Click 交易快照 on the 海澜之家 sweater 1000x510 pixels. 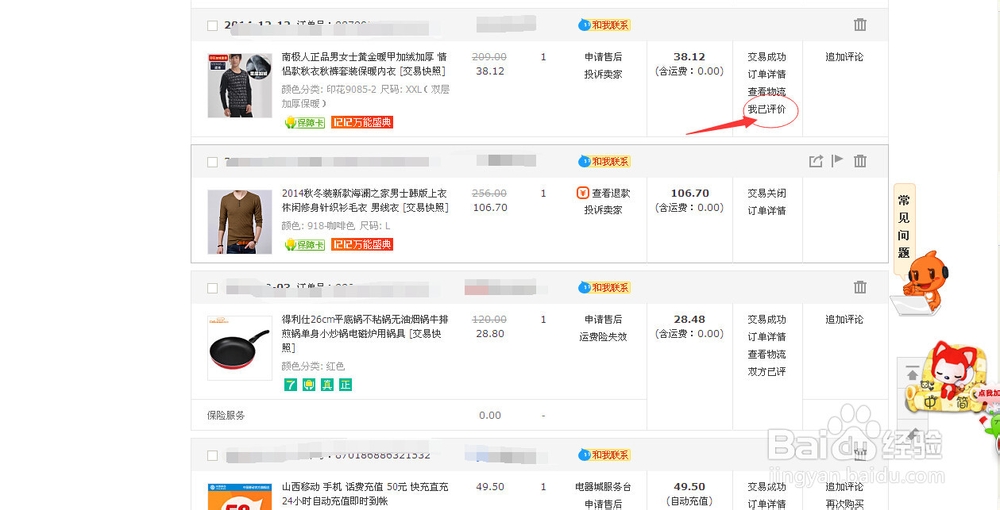(x=425, y=207)
